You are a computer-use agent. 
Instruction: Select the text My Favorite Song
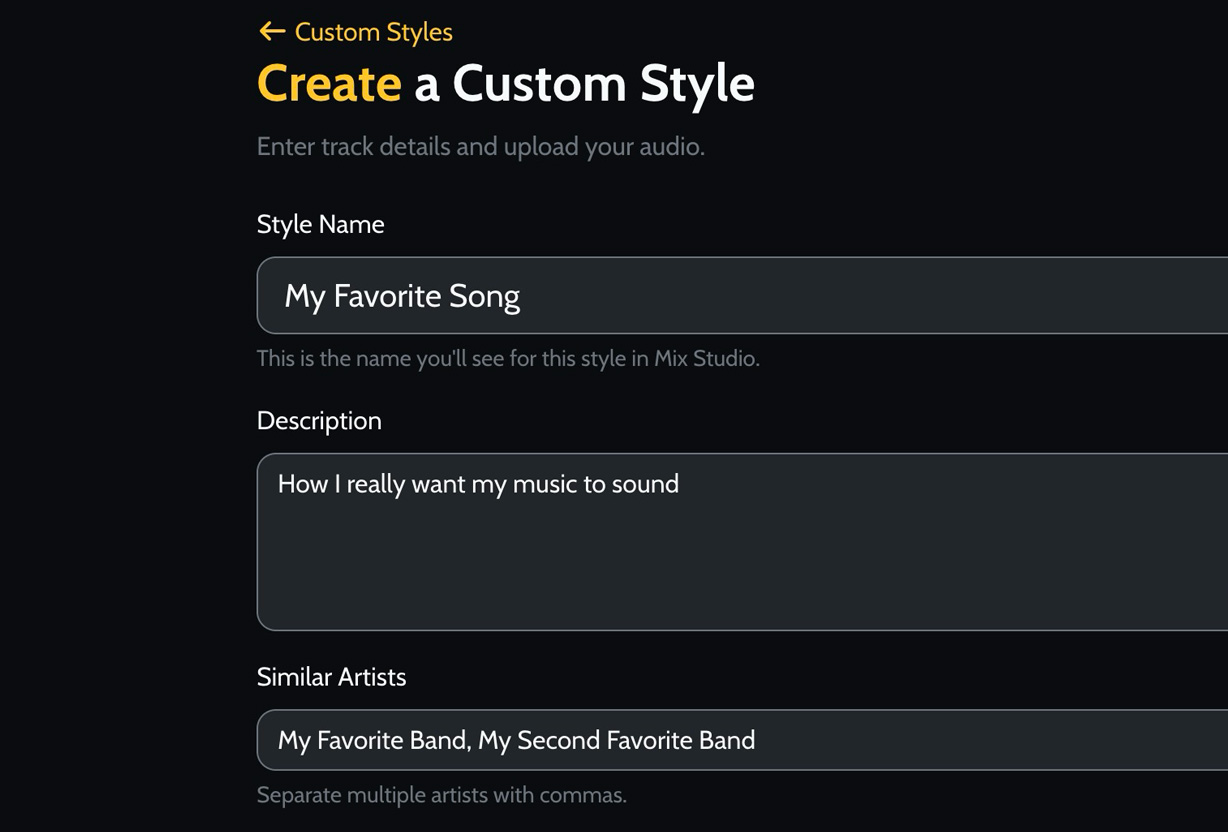click(x=402, y=295)
